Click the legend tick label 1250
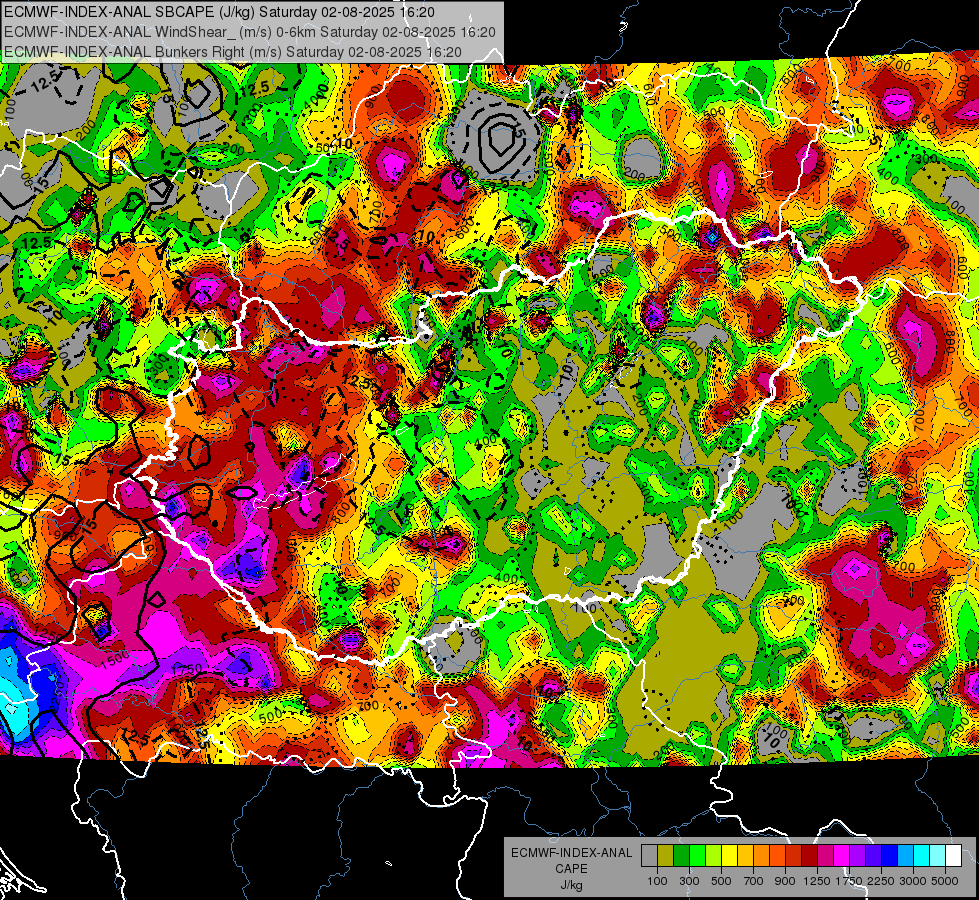 pyautogui.click(x=817, y=881)
